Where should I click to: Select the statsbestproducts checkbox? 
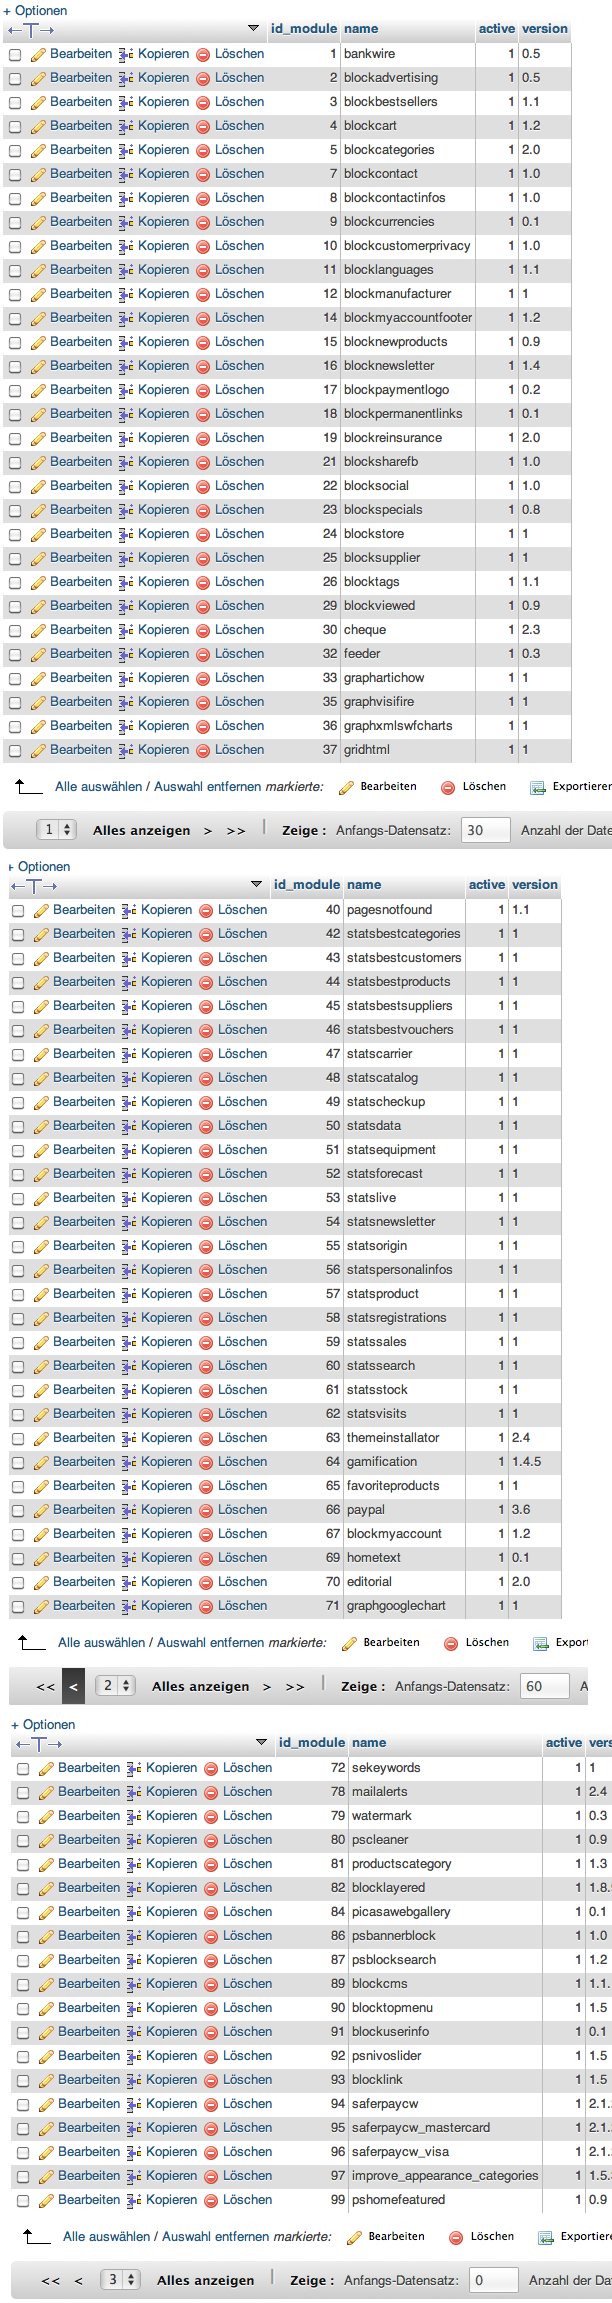click(18, 983)
